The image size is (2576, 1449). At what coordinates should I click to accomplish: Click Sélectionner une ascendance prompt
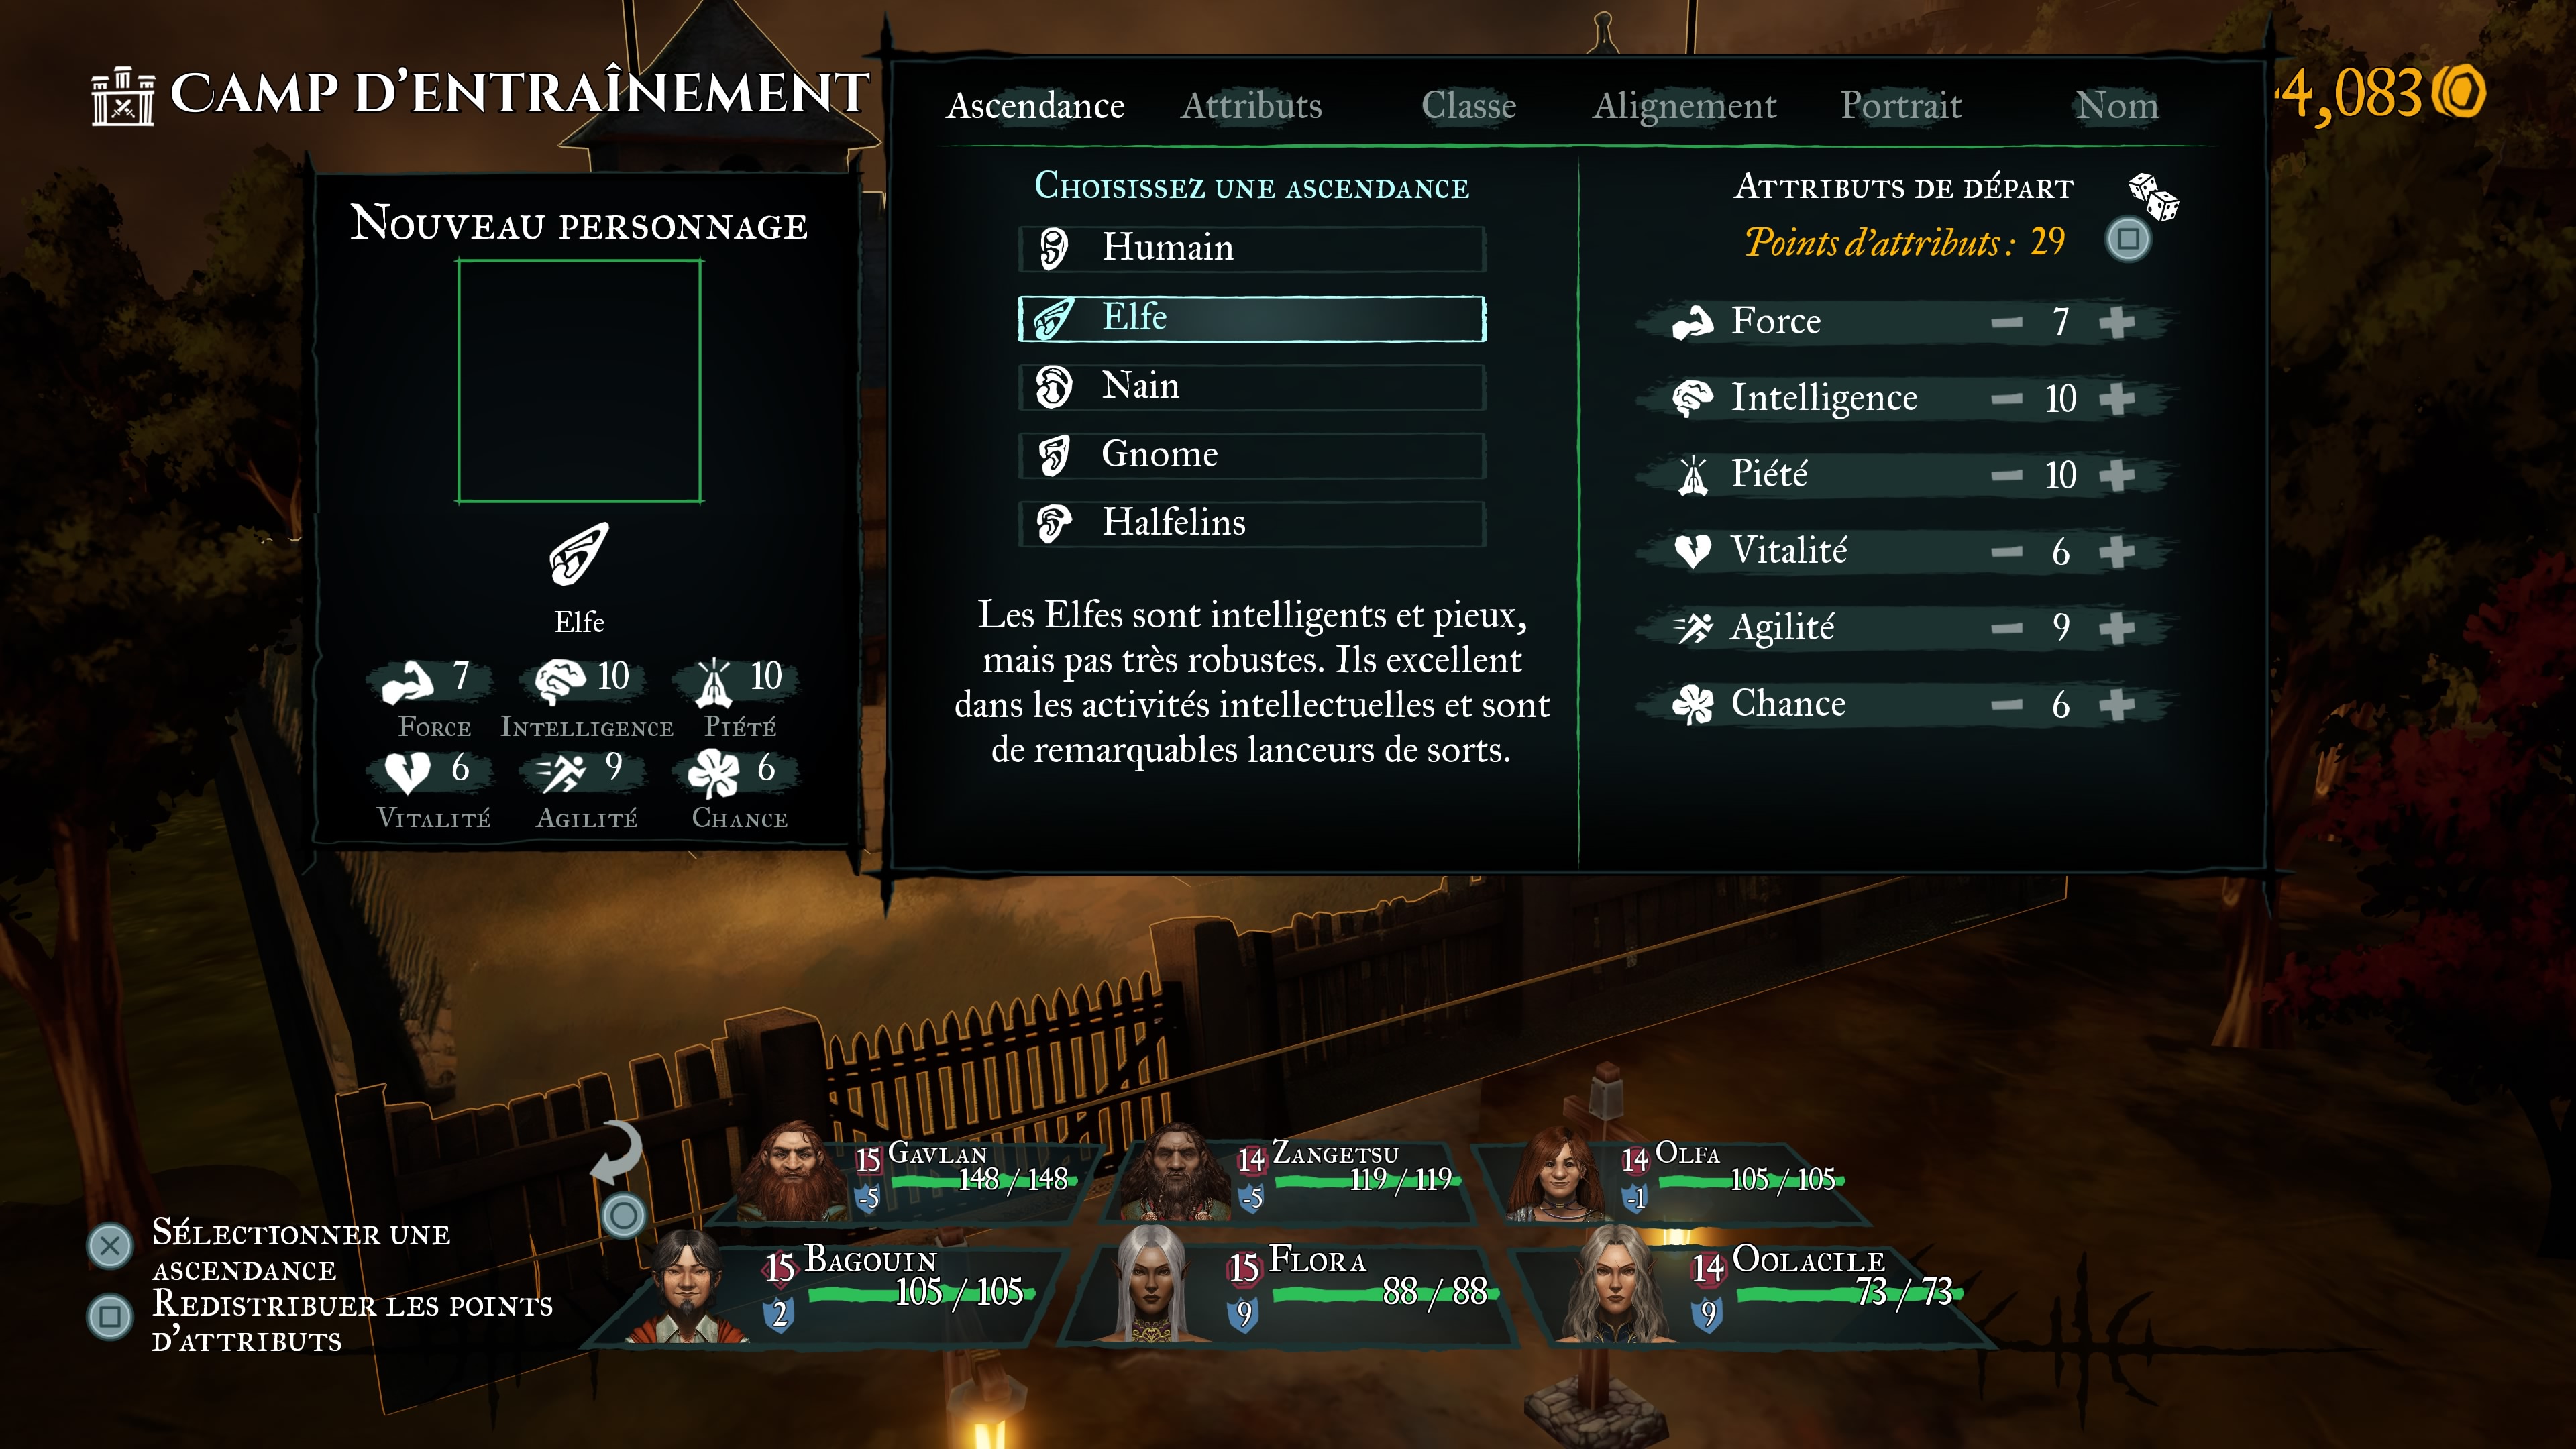pos(300,1250)
